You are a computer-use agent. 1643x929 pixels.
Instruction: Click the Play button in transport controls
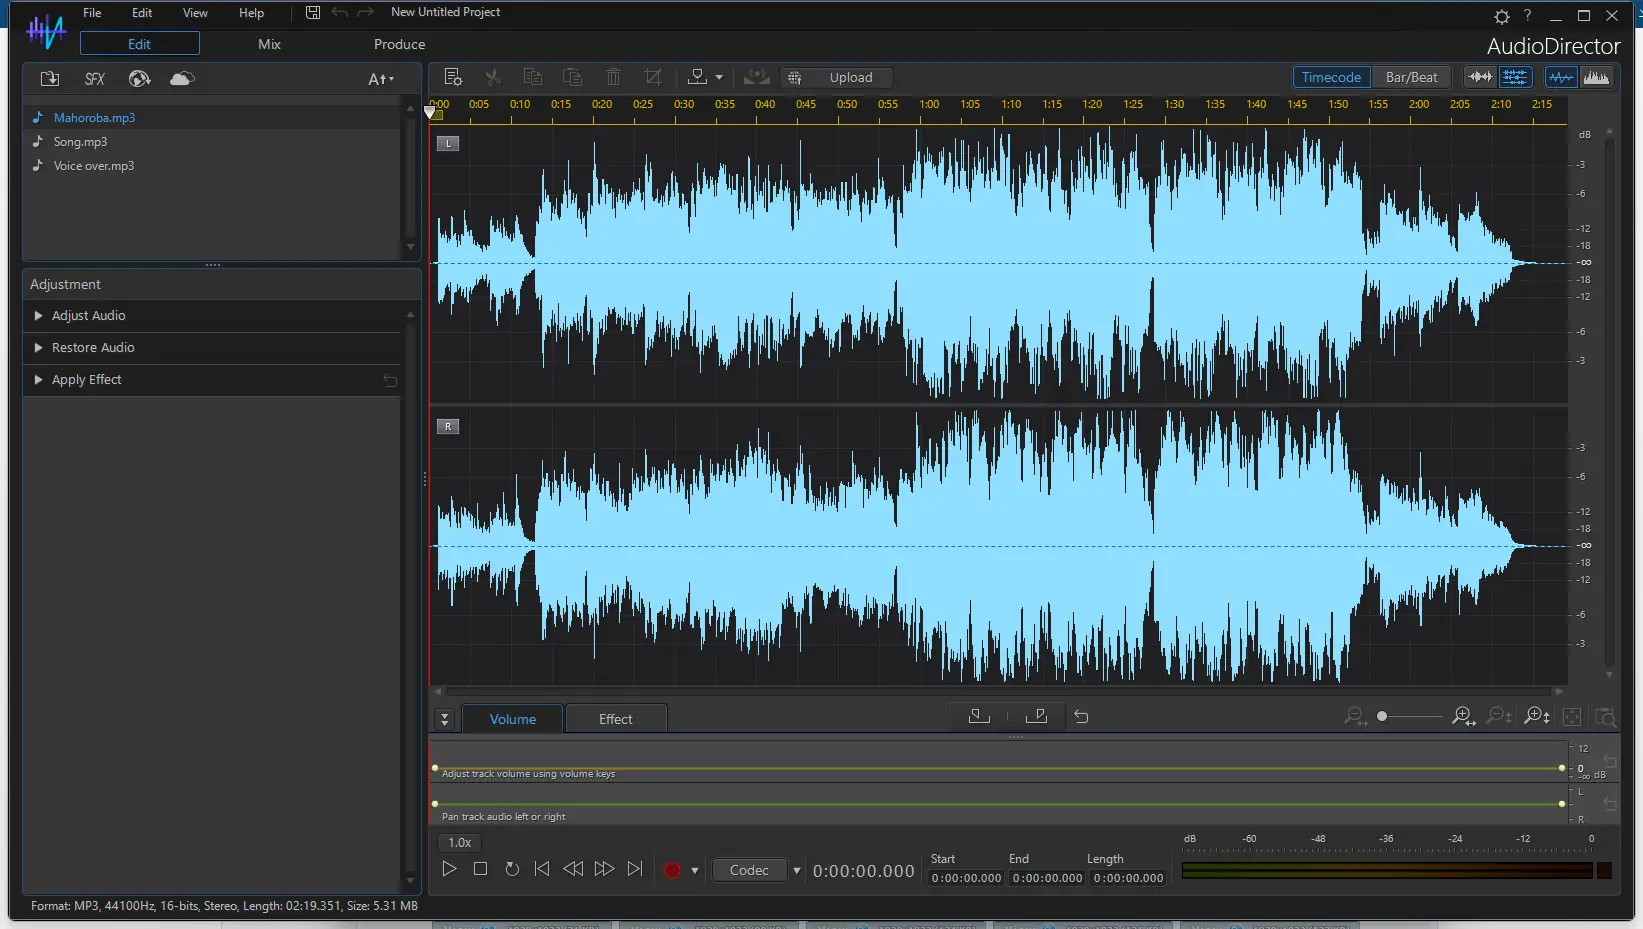449,869
